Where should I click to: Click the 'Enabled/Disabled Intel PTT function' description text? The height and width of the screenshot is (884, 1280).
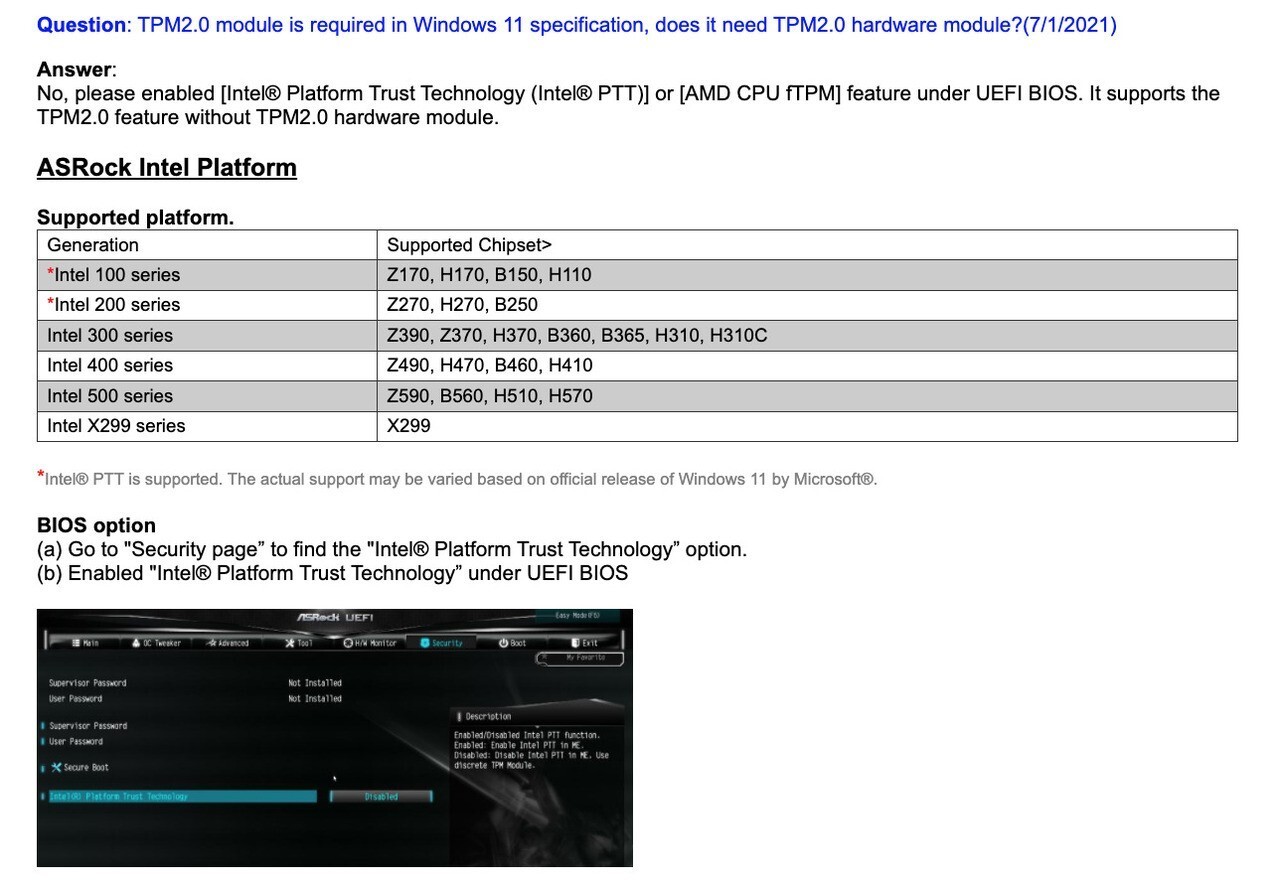[527, 735]
